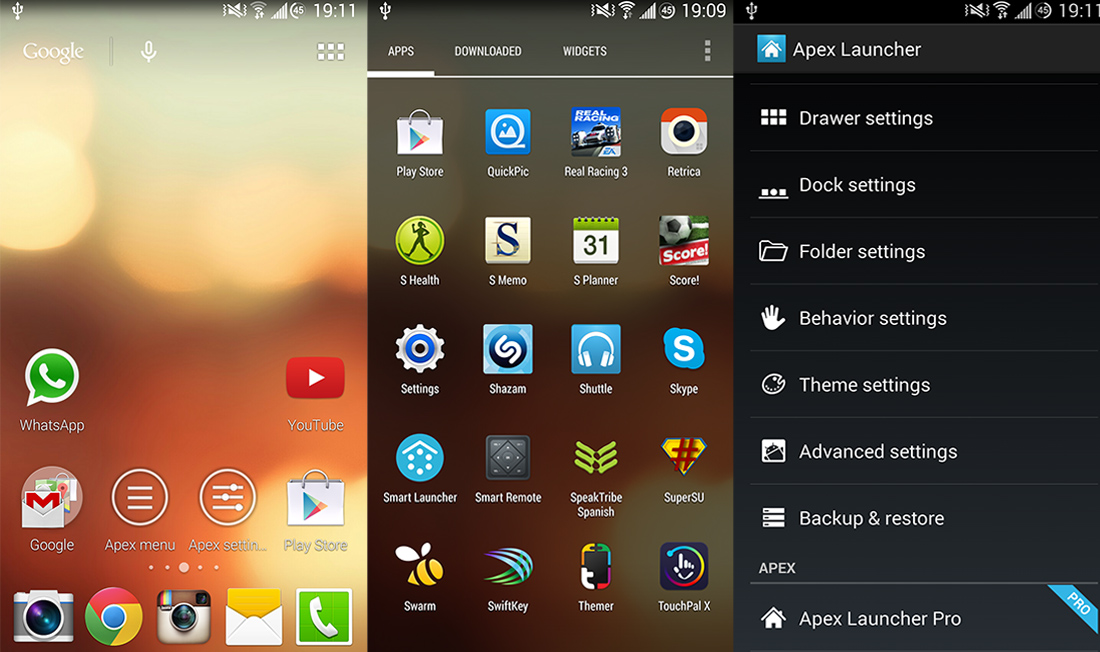
Task: Open Instagram from the dock
Action: (x=184, y=617)
